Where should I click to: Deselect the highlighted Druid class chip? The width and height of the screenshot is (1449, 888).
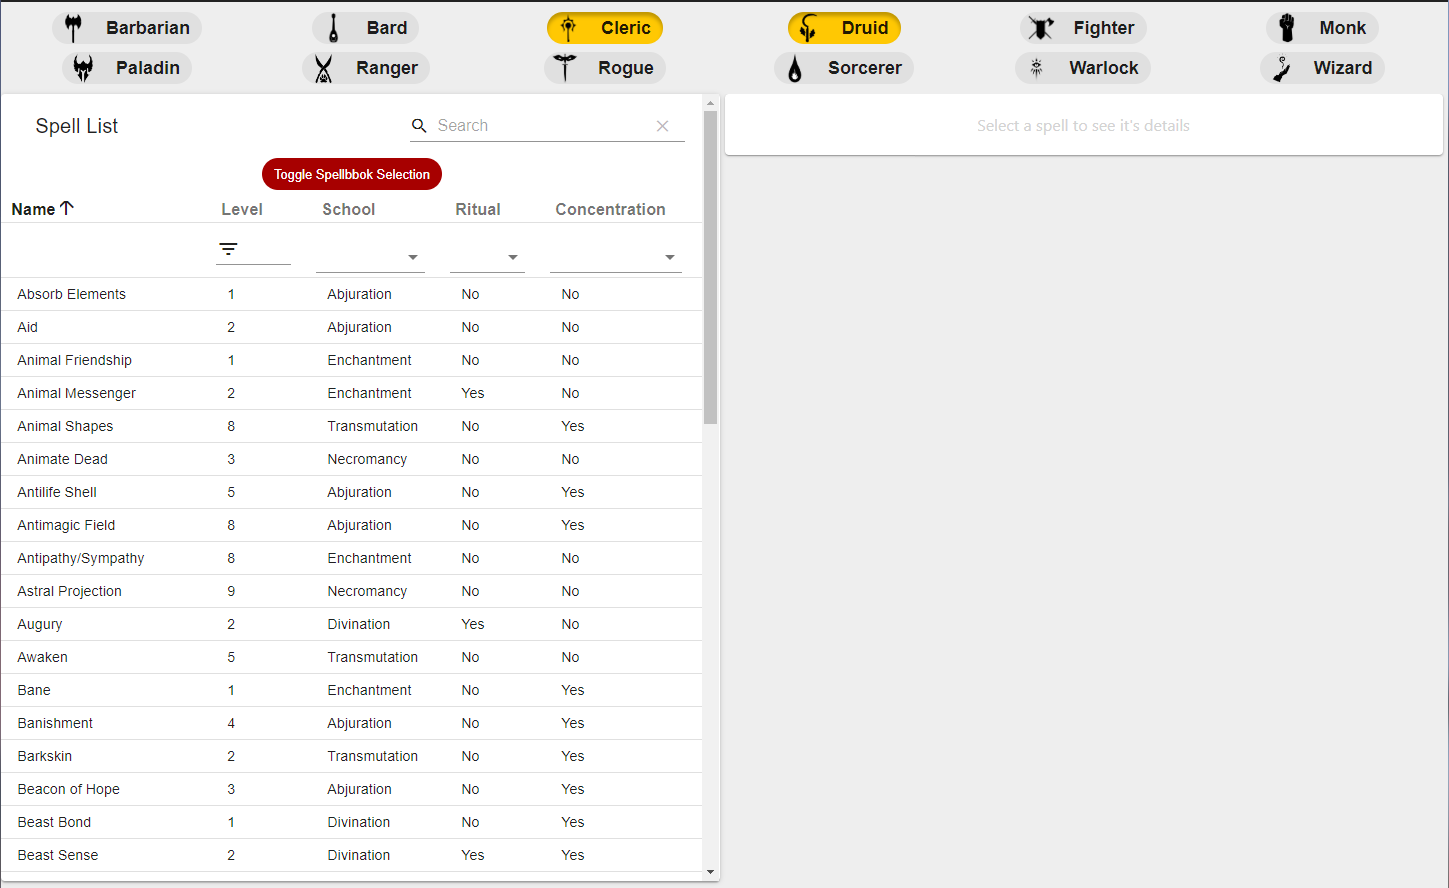click(x=845, y=28)
